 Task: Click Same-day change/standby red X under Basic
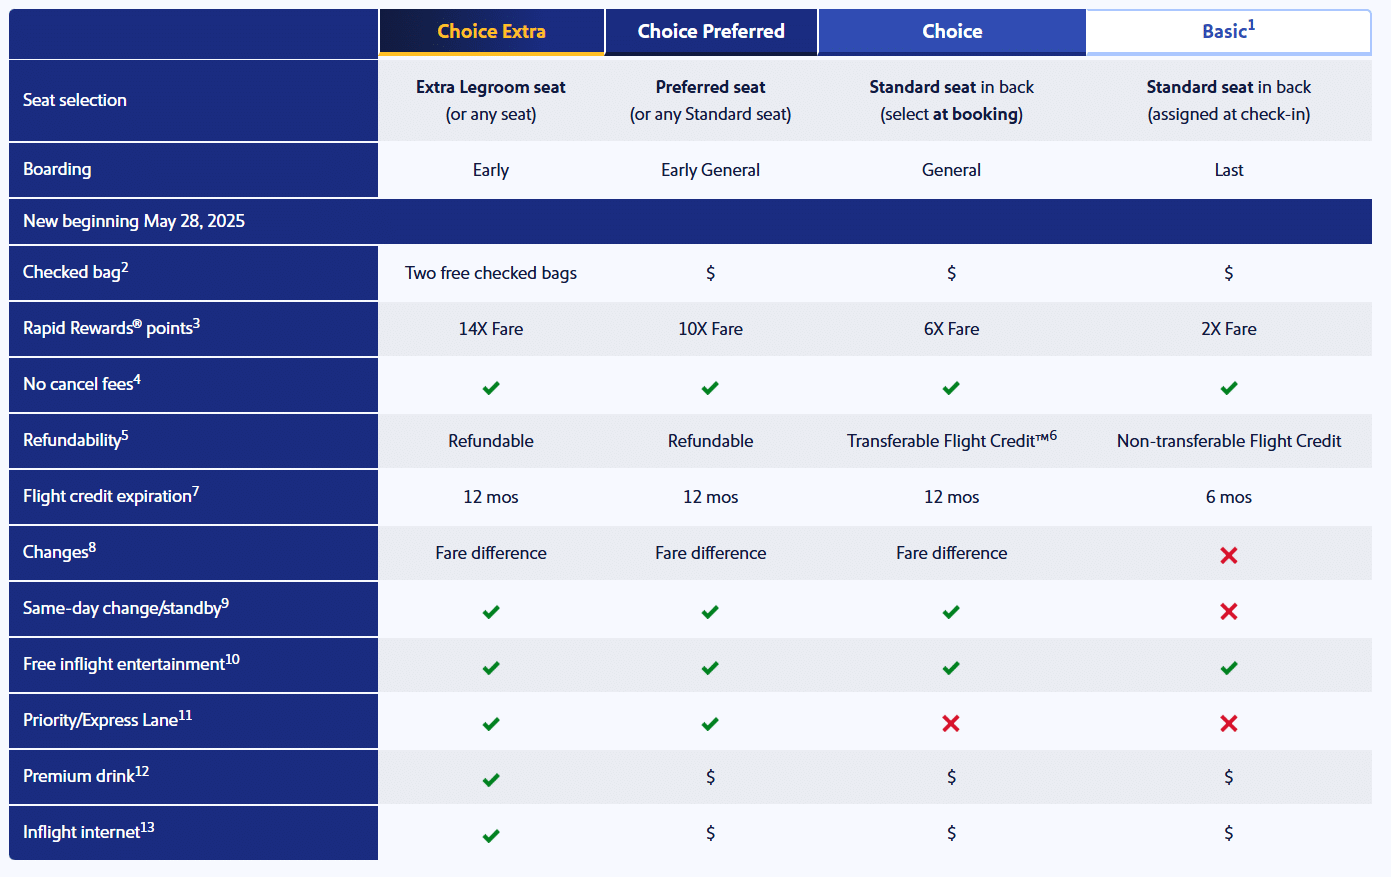pyautogui.click(x=1229, y=611)
